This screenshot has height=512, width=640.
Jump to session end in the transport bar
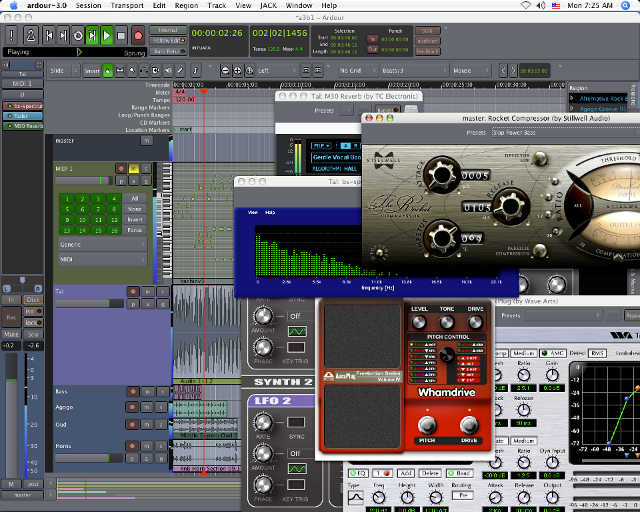[x=63, y=36]
